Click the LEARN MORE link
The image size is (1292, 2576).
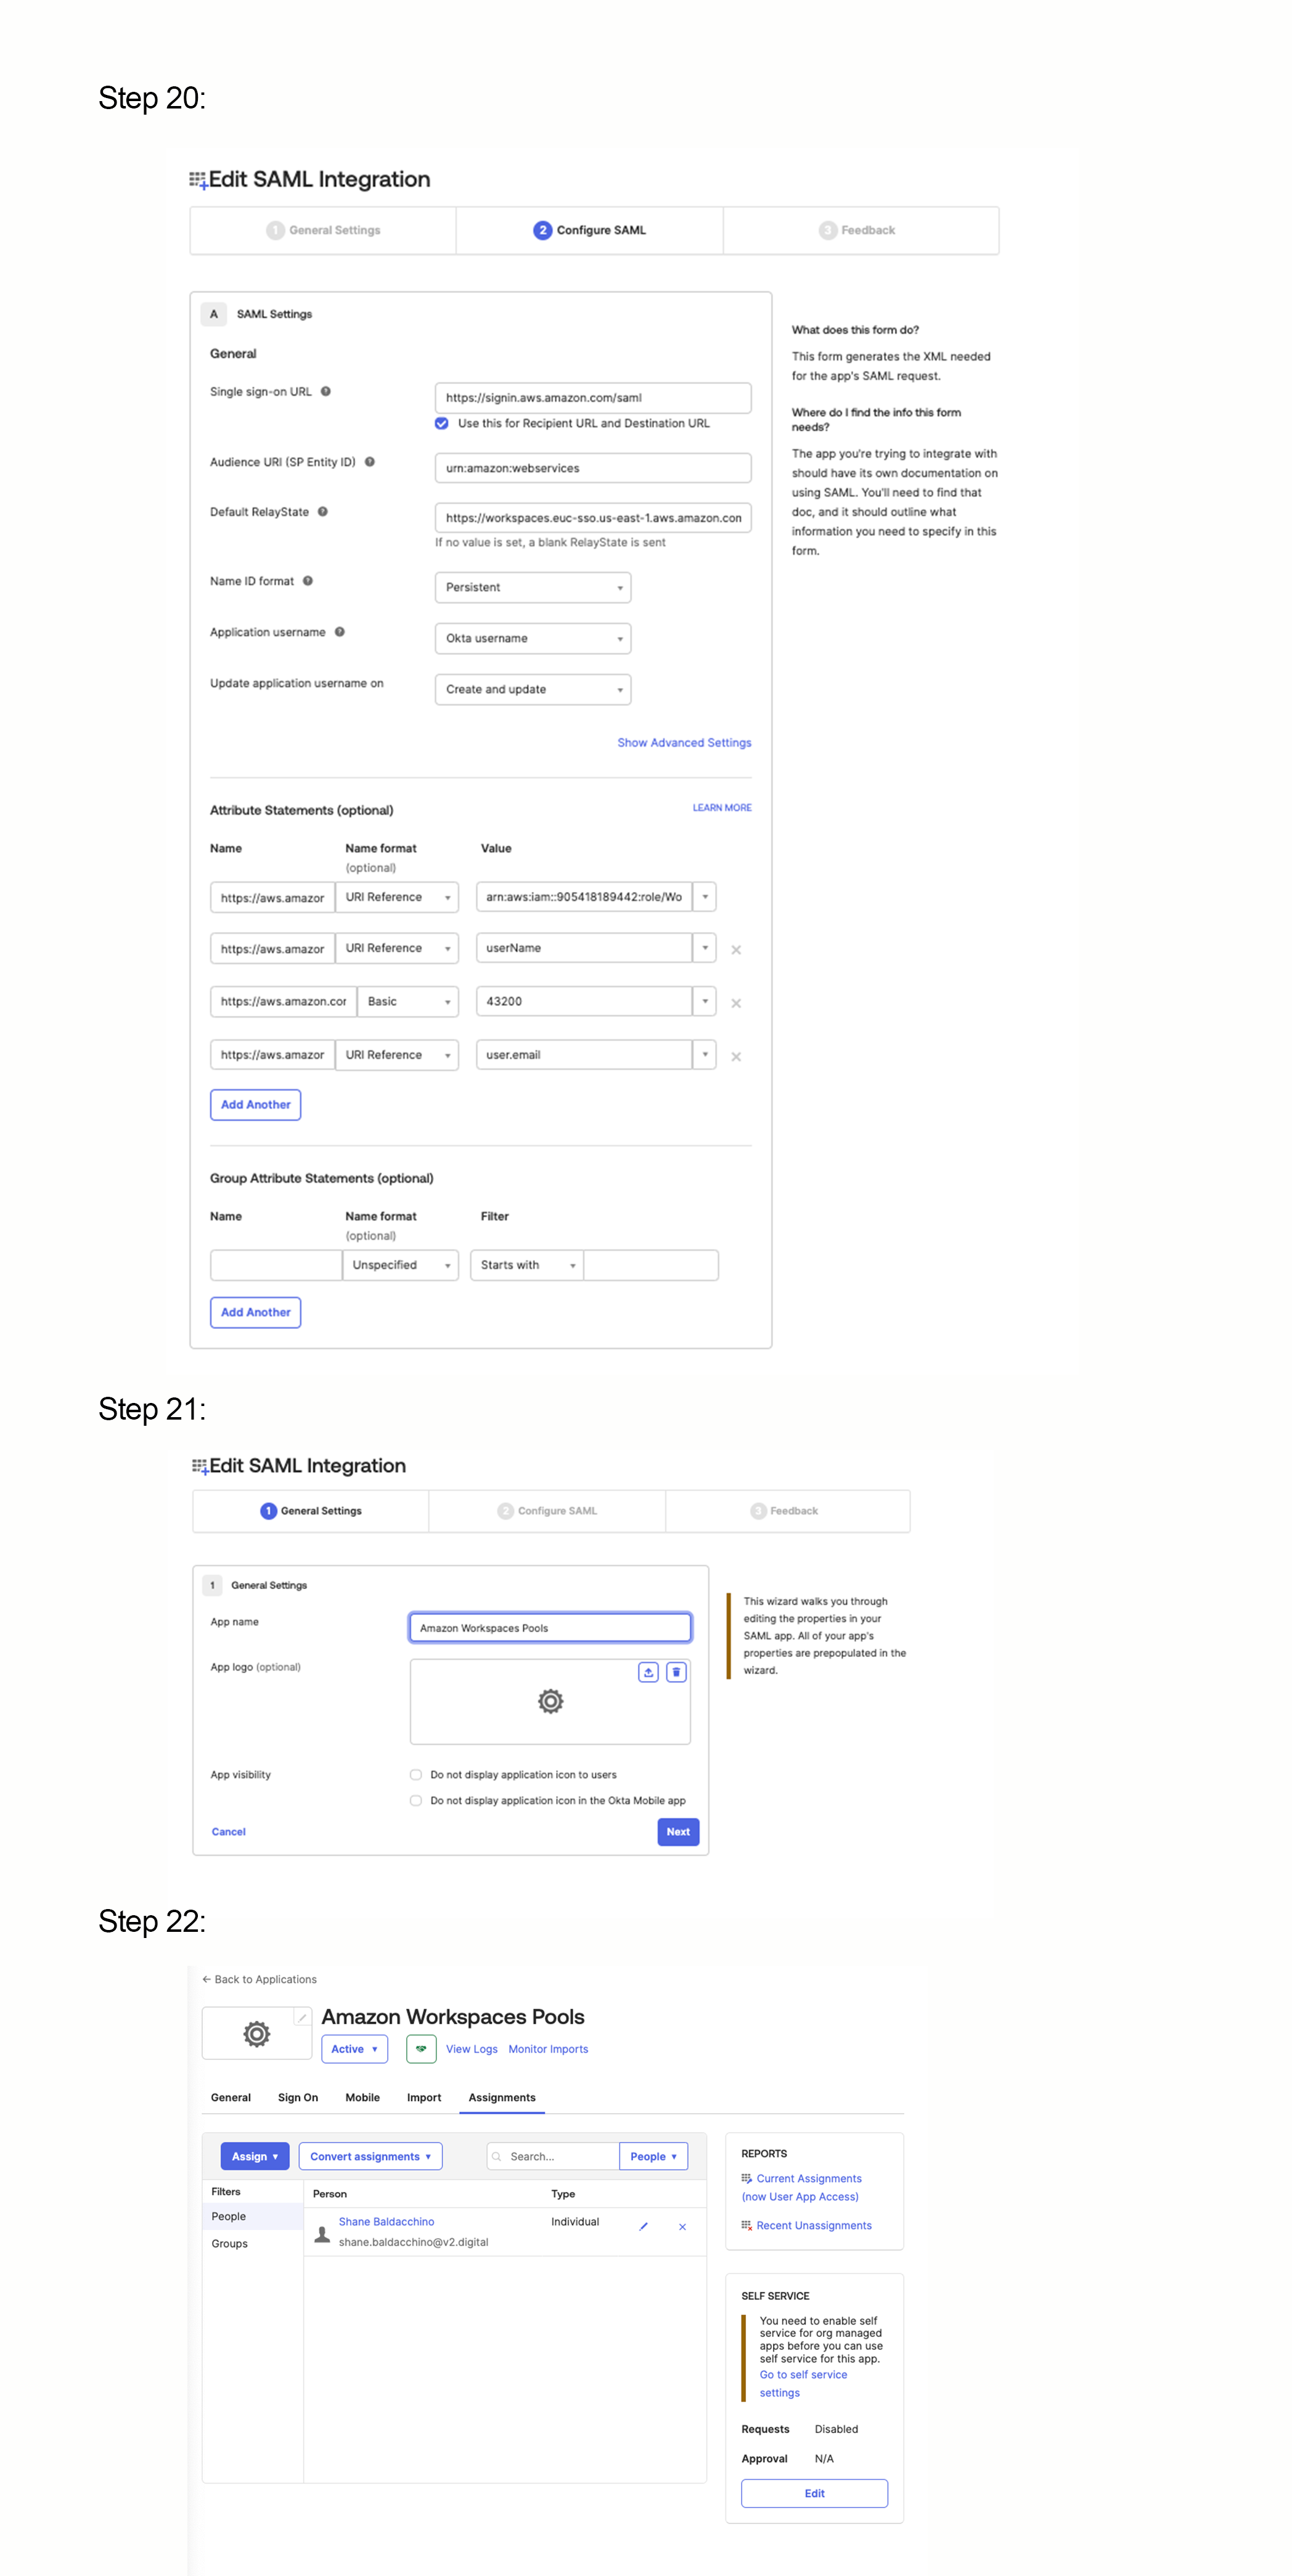(723, 808)
